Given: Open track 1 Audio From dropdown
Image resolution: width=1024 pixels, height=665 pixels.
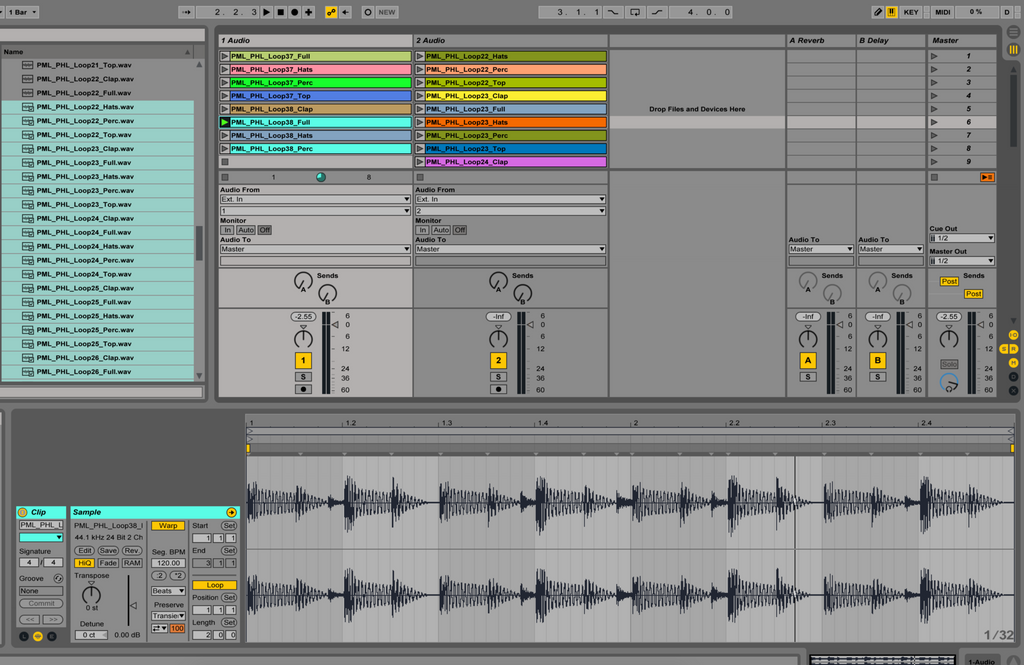Looking at the screenshot, I should [315, 199].
